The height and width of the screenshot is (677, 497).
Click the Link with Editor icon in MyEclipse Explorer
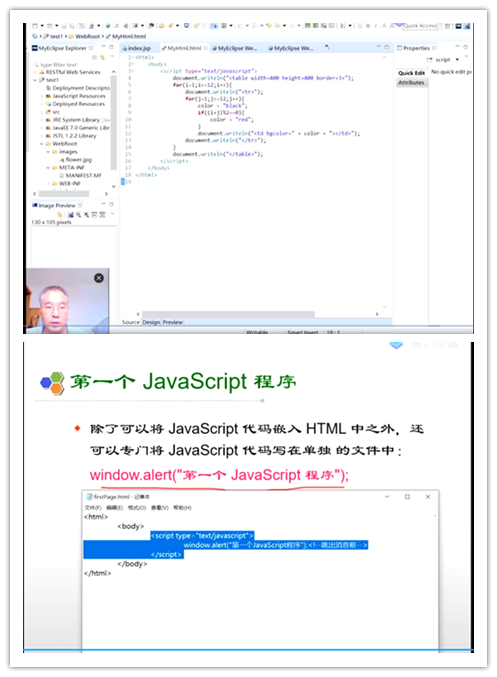pos(102,57)
